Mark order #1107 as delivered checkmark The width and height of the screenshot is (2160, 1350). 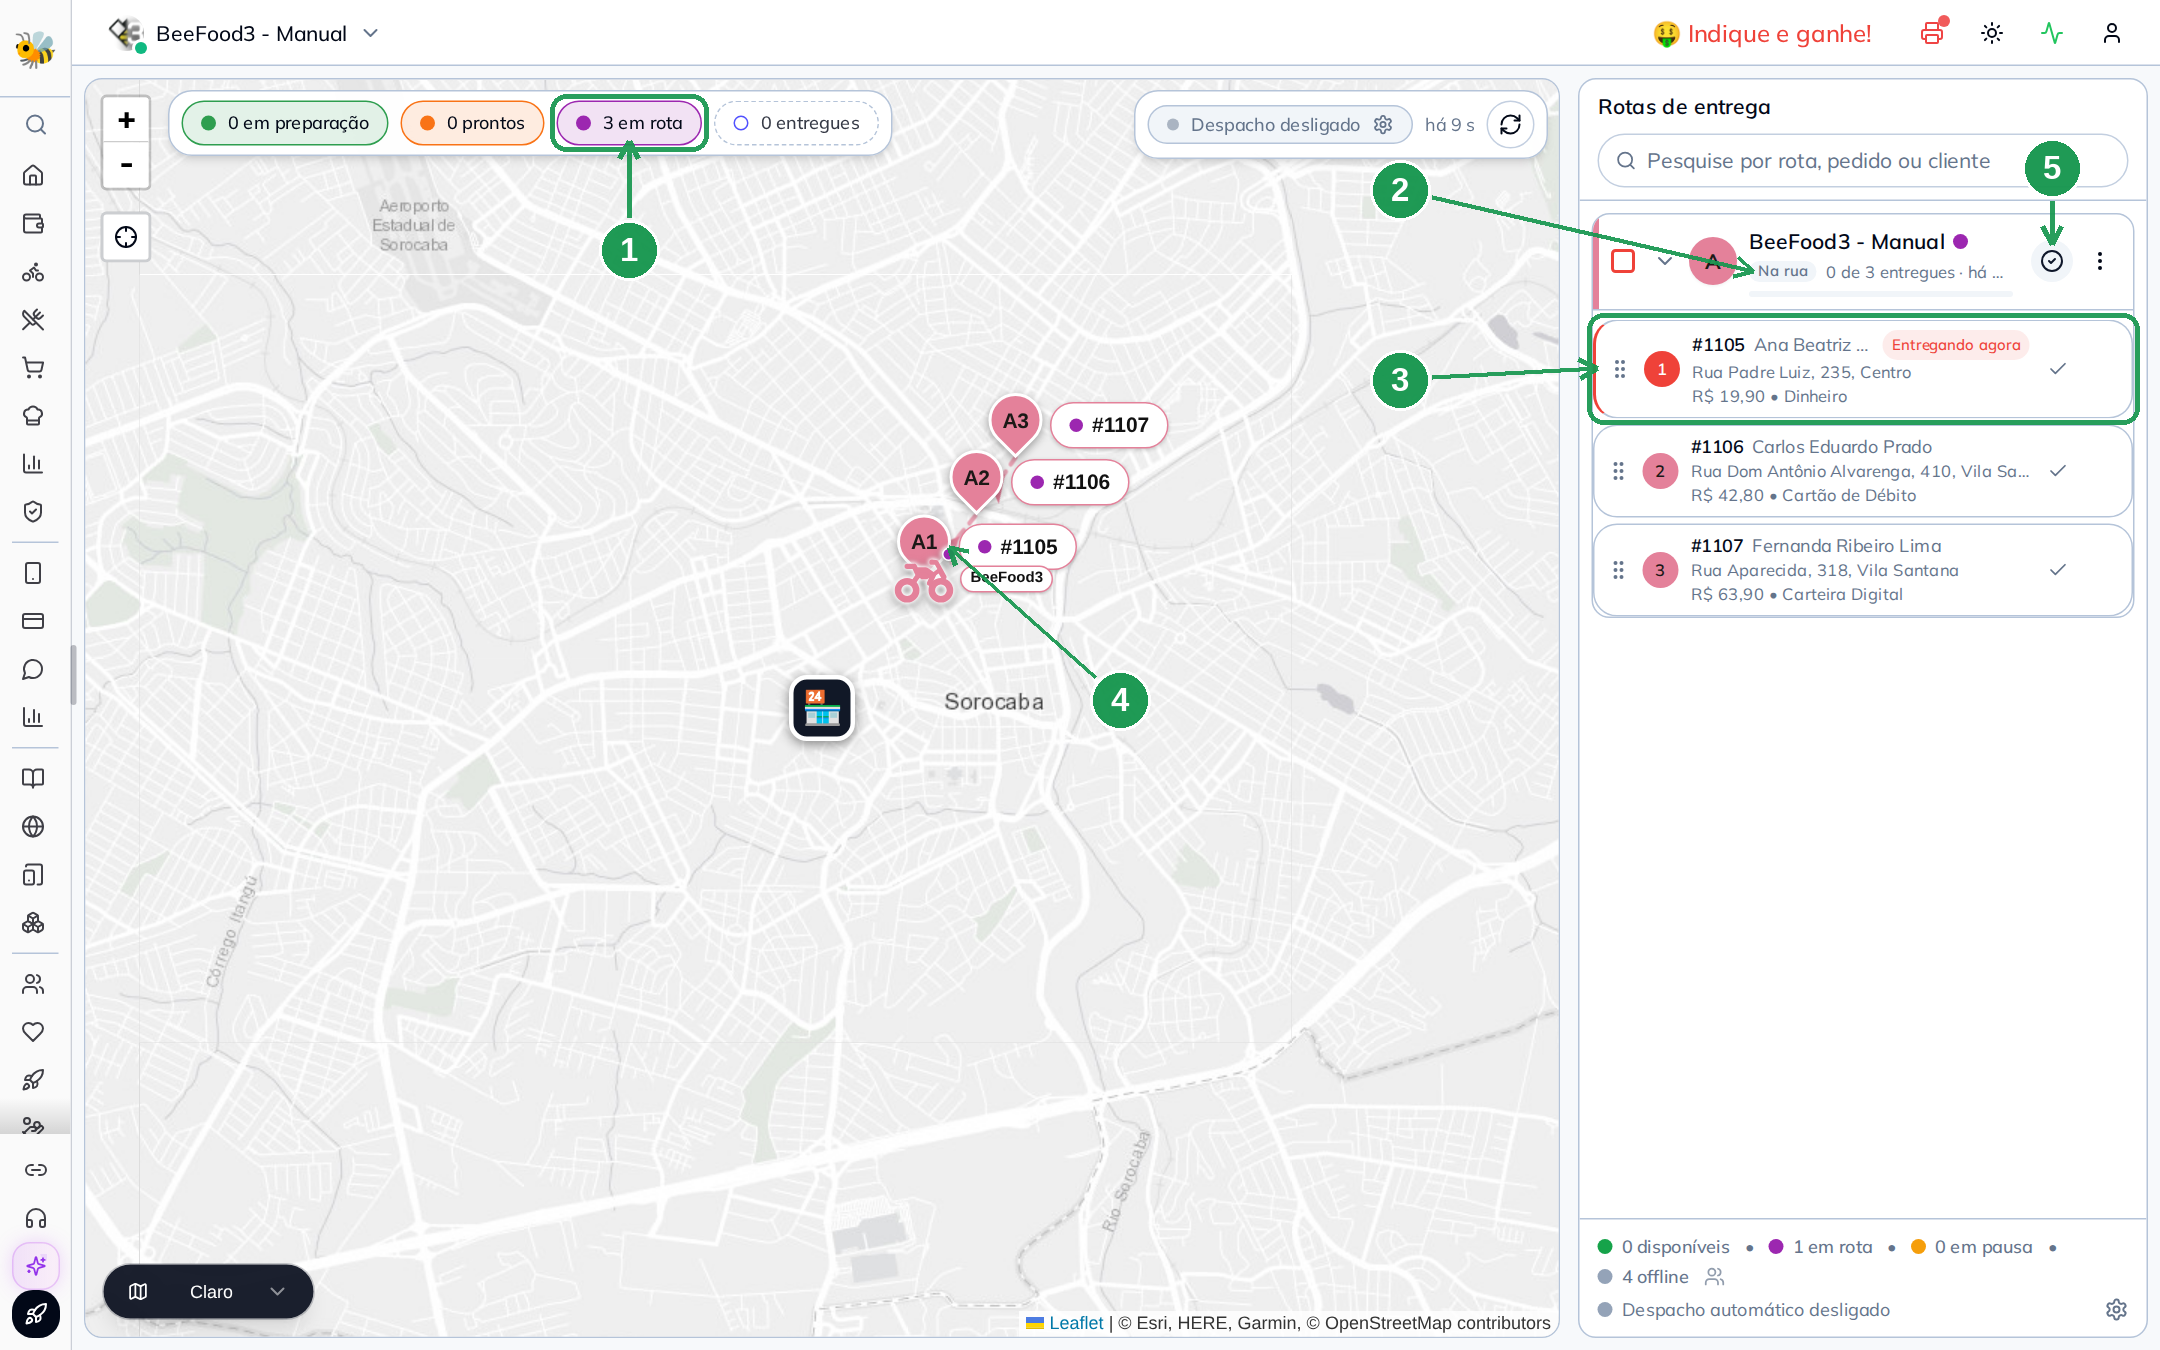point(2058,570)
